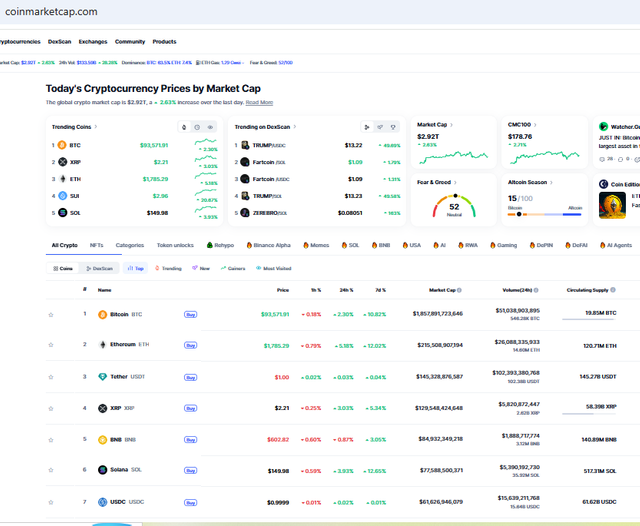Star Bitcoin to add to watchlist
The height and width of the screenshot is (526, 640).
point(51,315)
